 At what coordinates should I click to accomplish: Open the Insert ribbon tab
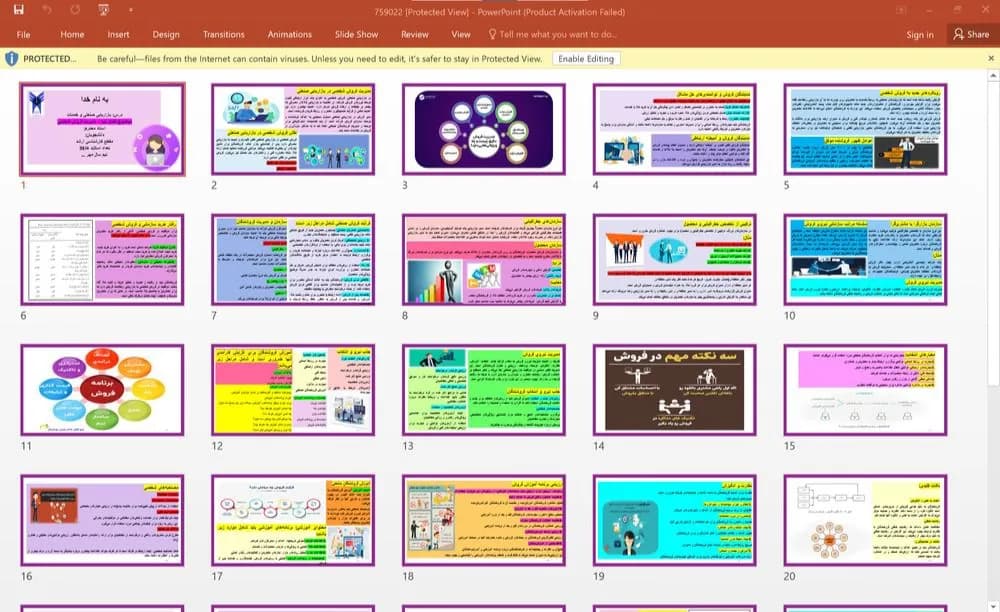[118, 34]
